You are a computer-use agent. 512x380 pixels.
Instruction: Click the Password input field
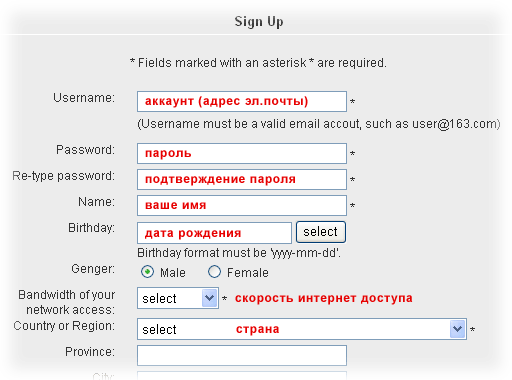pos(242,153)
